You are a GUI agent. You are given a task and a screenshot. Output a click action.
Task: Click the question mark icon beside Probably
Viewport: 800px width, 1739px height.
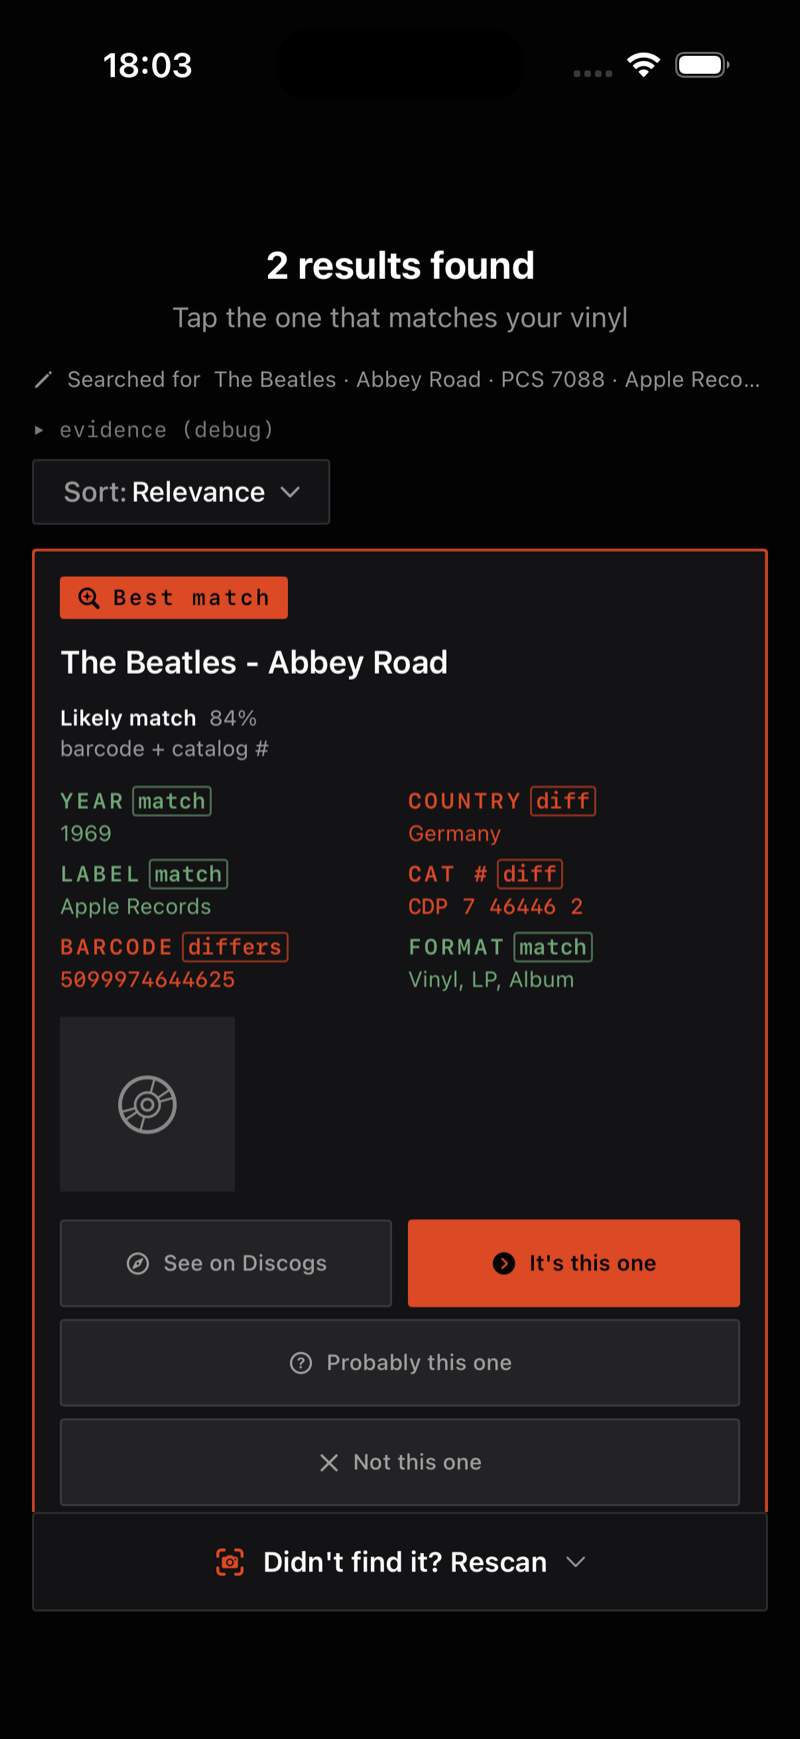pyautogui.click(x=301, y=1363)
